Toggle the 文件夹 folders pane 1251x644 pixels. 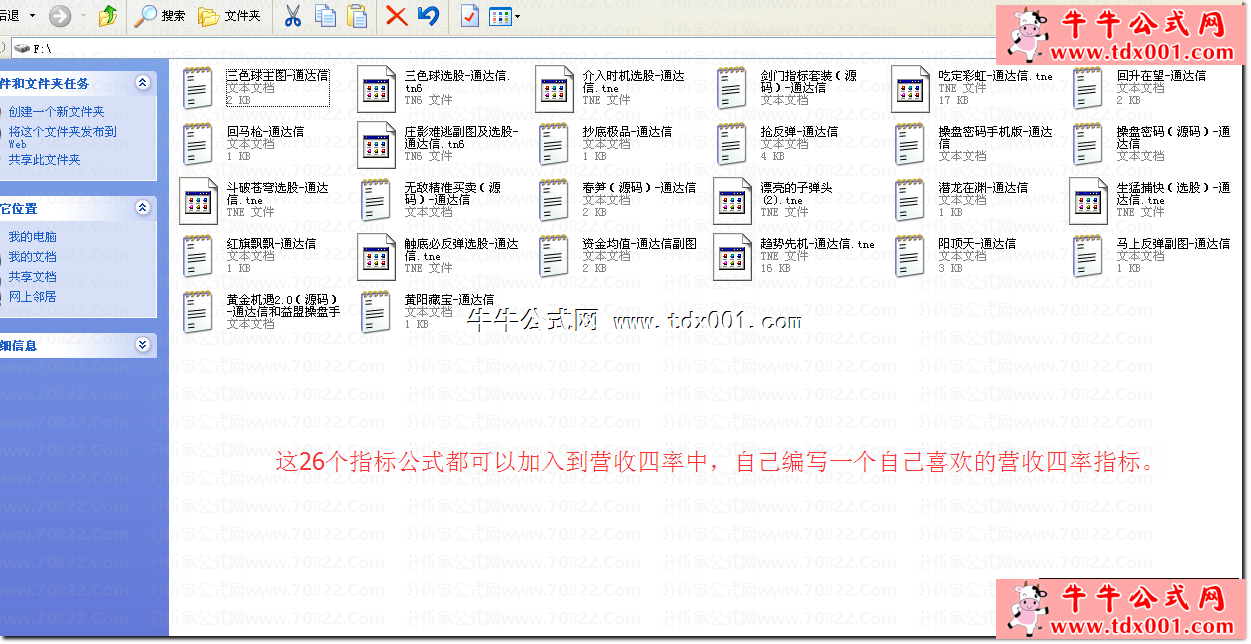click(x=229, y=16)
